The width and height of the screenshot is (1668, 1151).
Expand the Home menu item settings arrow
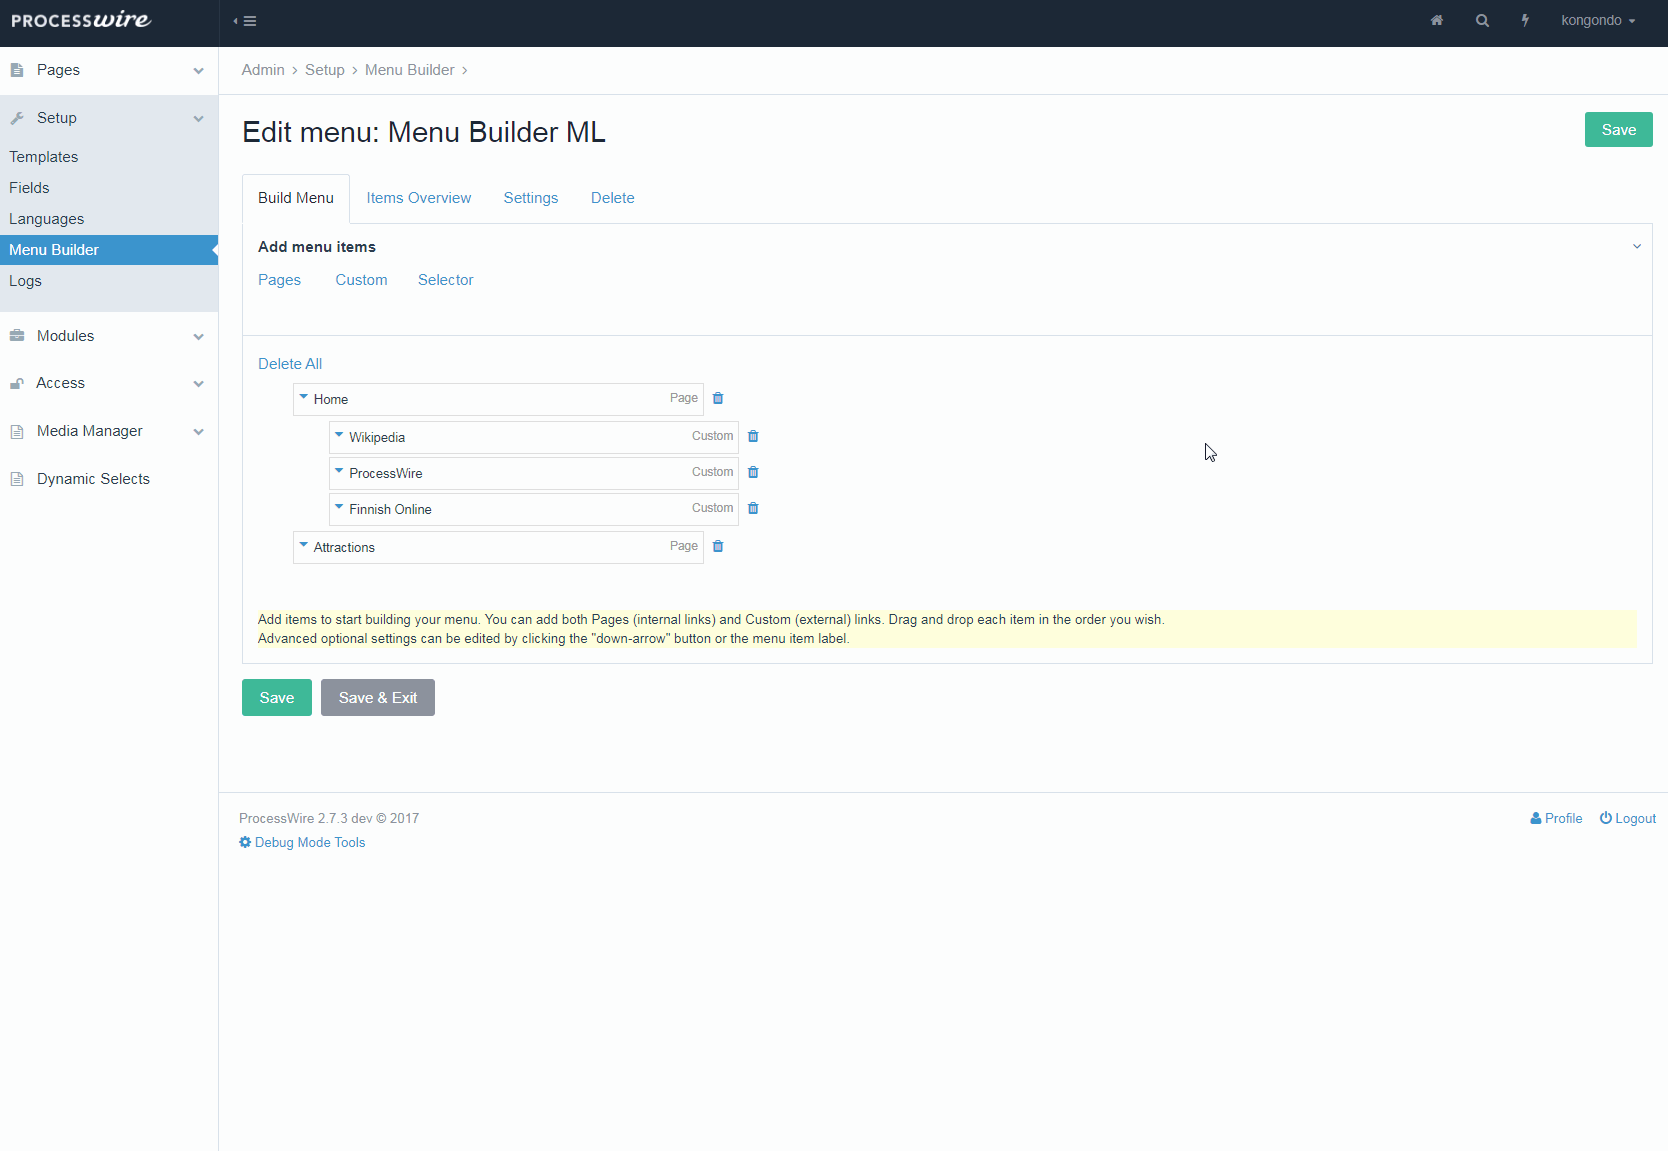pos(305,398)
